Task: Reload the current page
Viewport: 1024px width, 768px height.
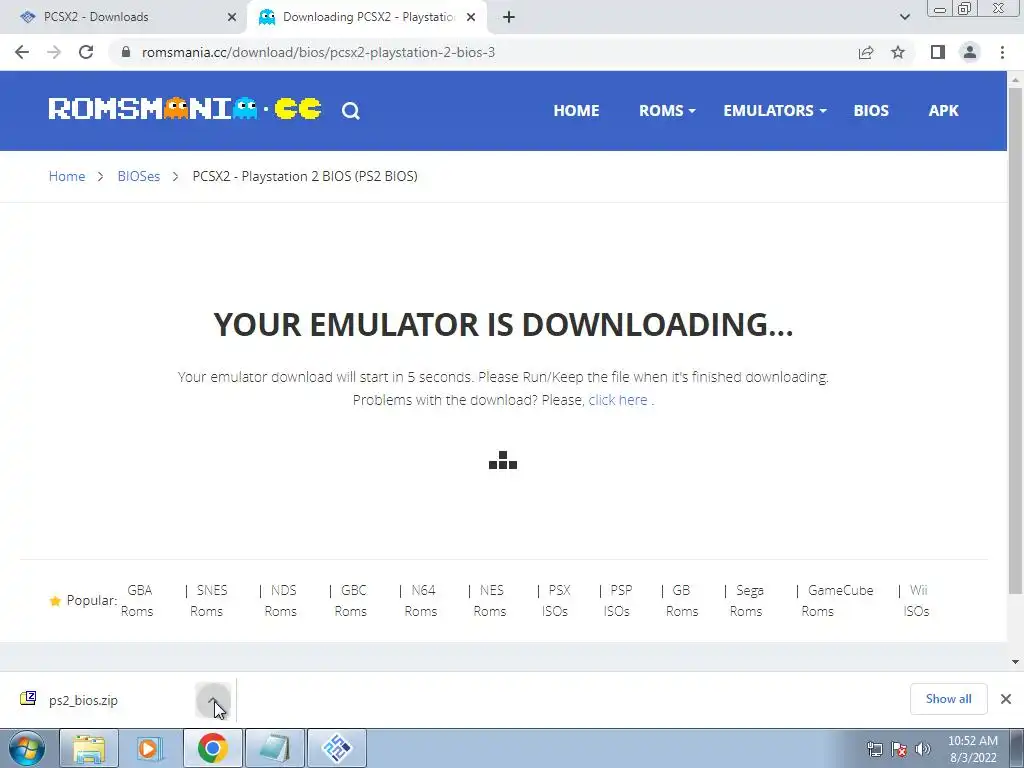Action: (86, 52)
